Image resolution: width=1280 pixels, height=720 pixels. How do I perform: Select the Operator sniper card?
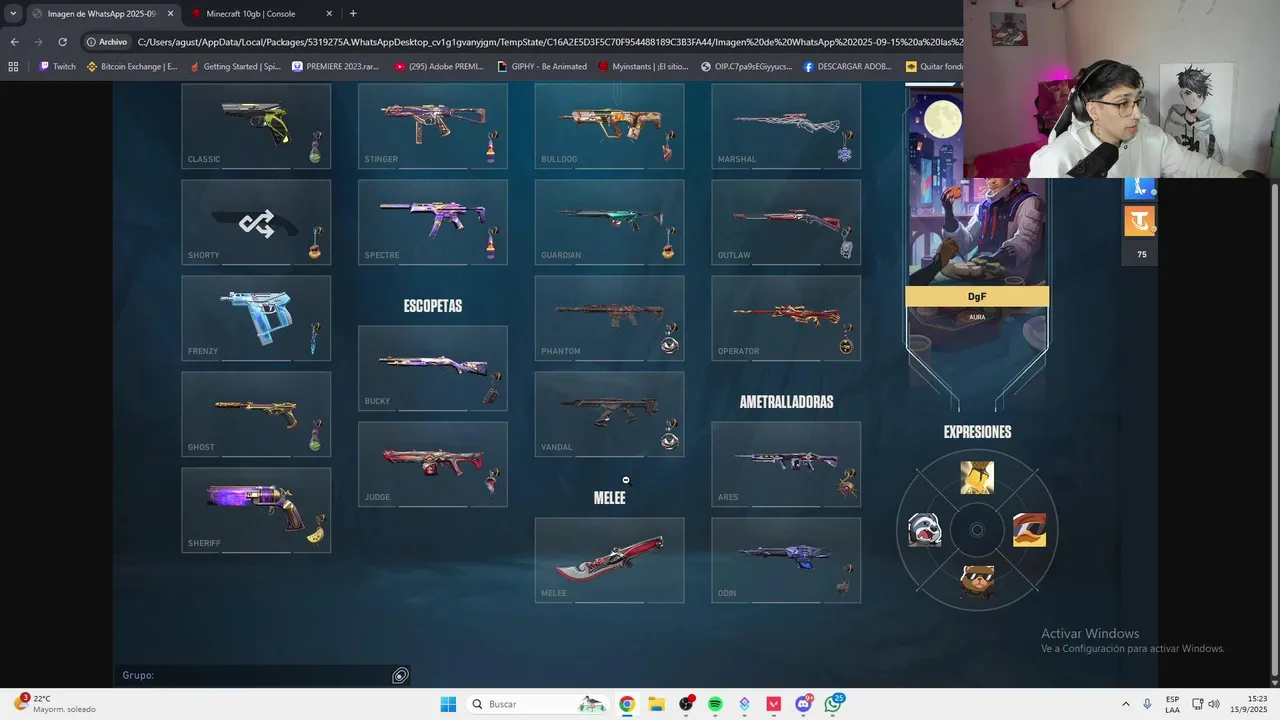(x=786, y=318)
